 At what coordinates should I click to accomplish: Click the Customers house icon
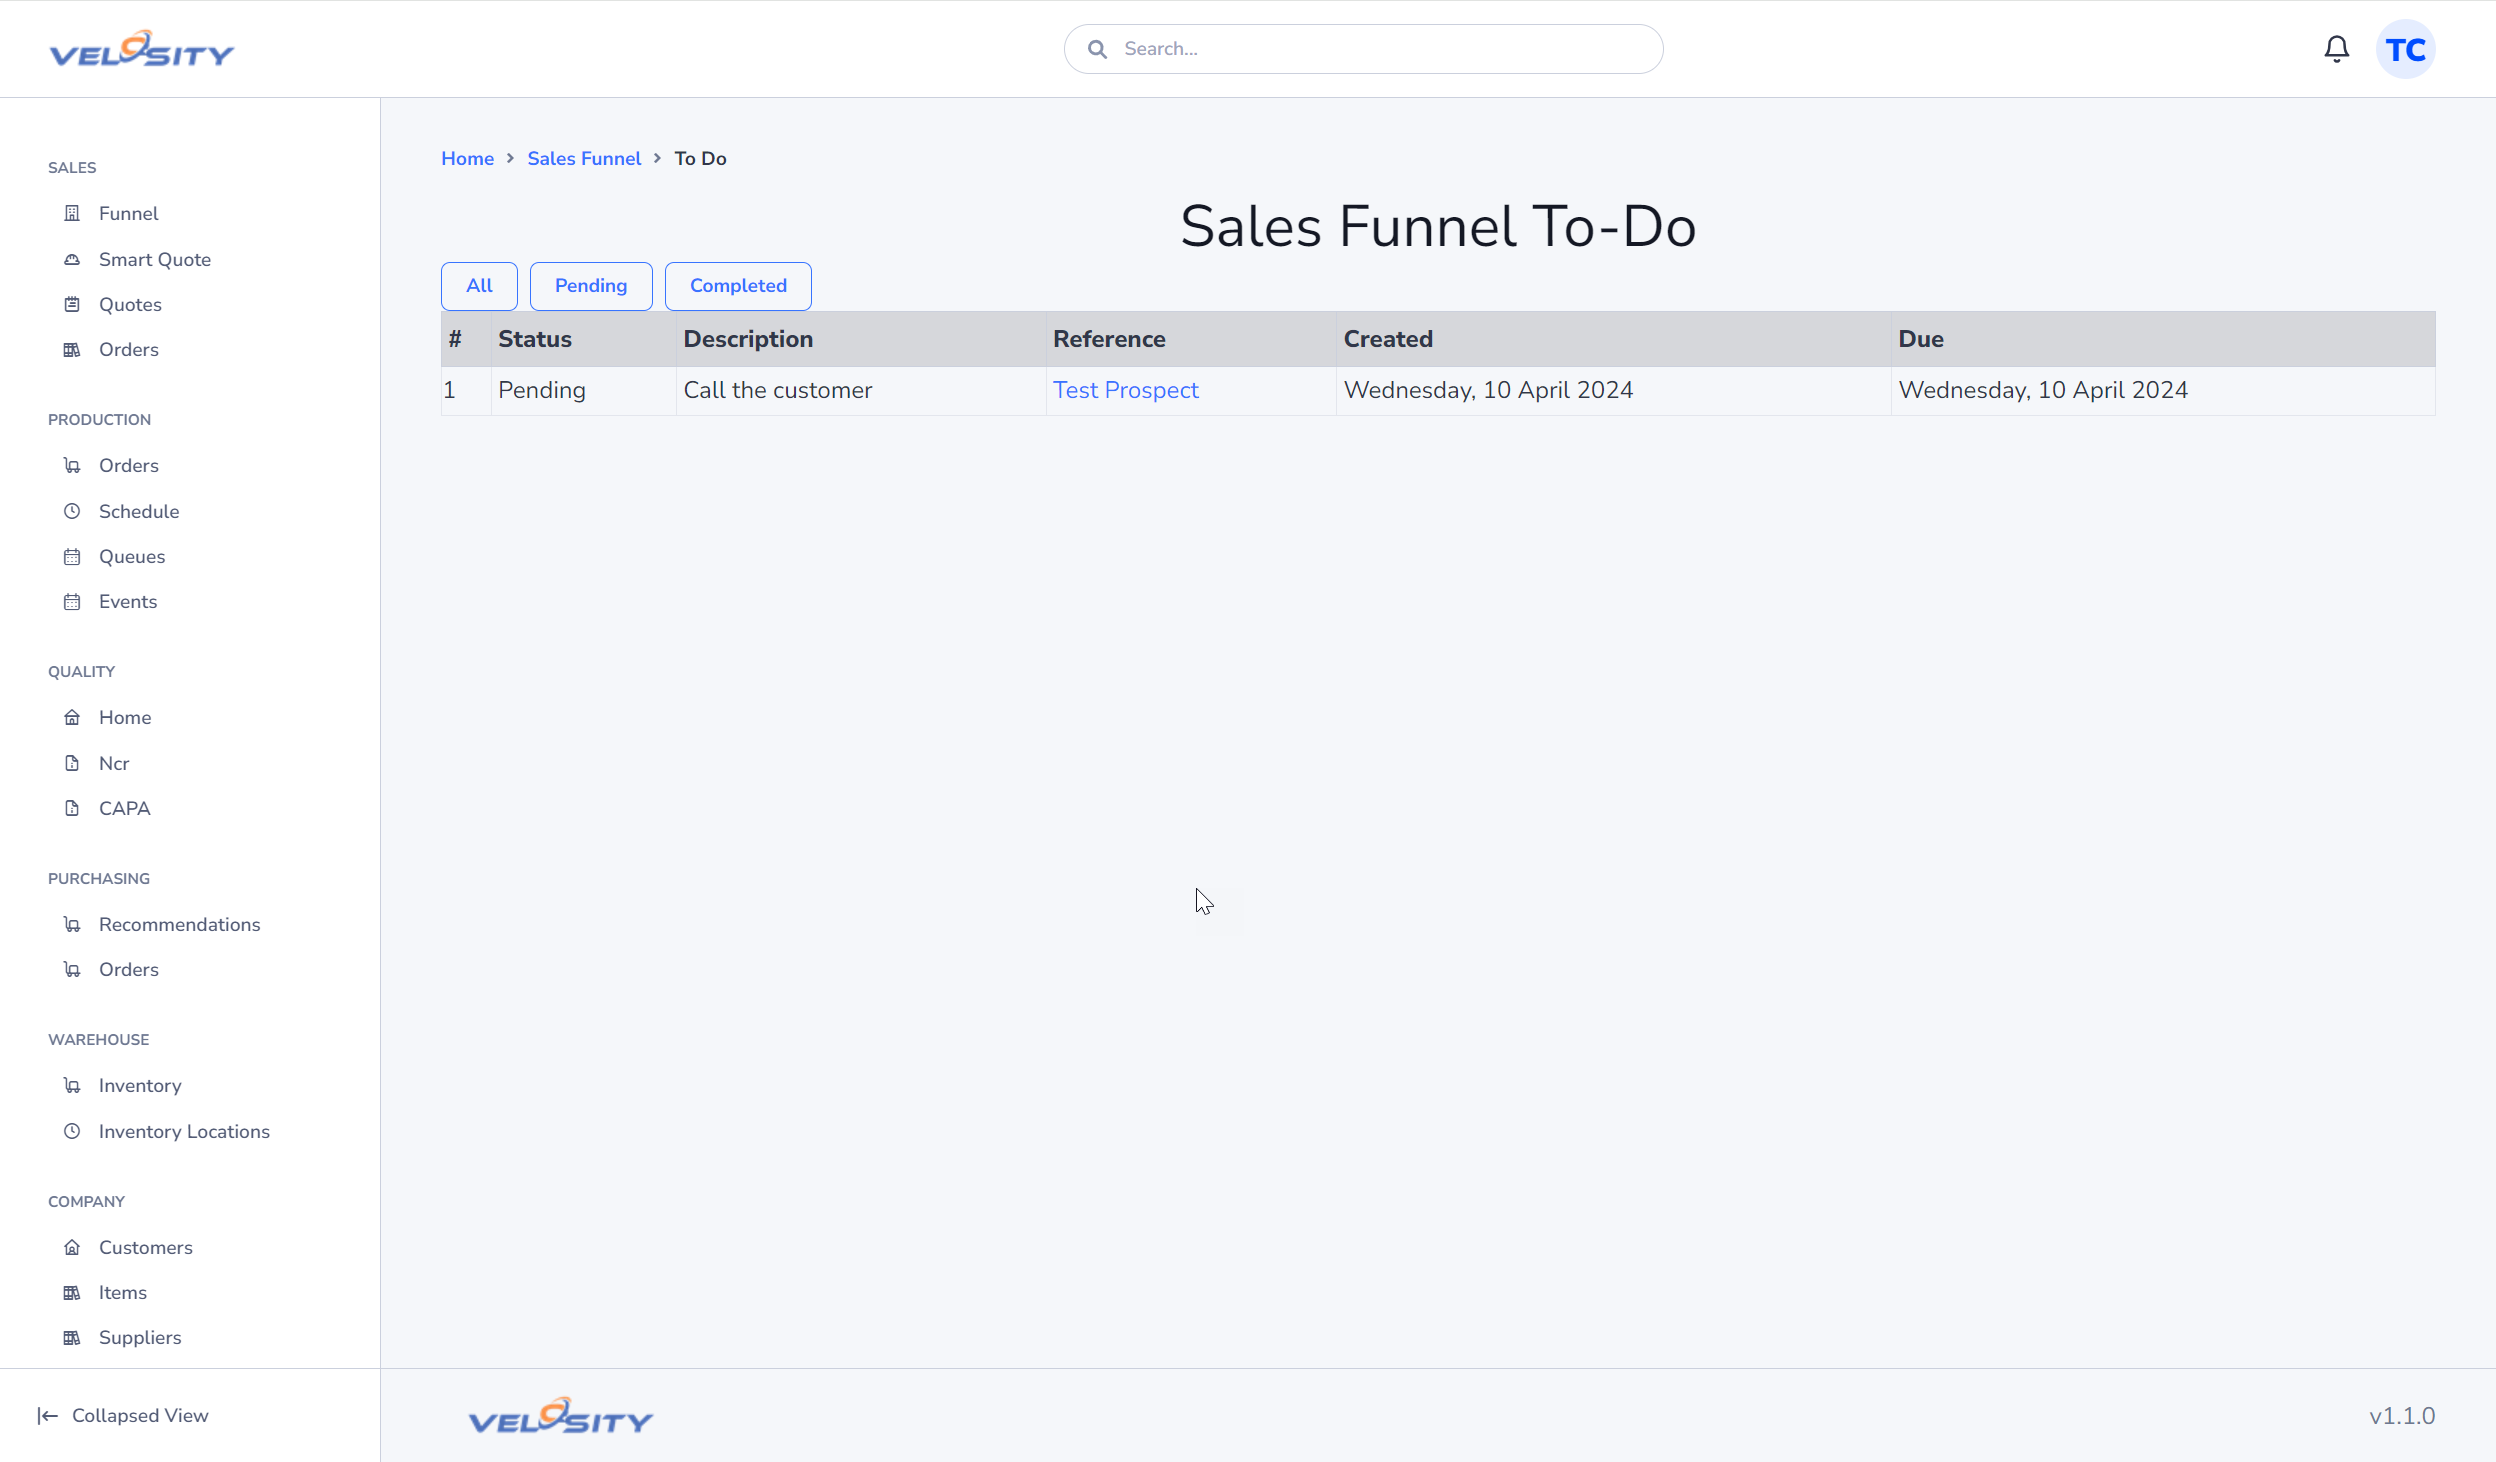click(72, 1247)
